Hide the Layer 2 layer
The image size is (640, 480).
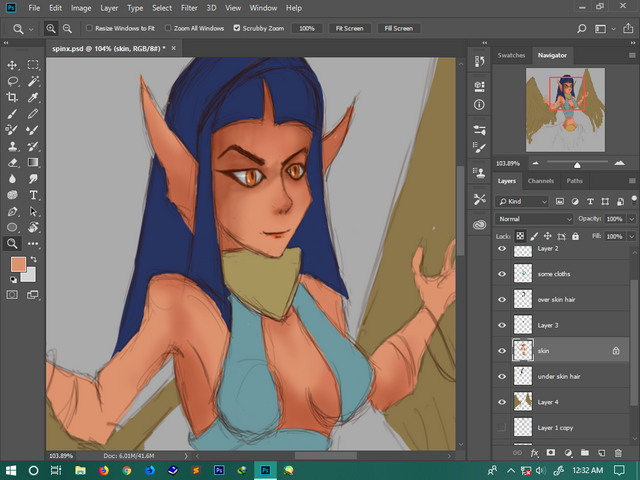(502, 249)
